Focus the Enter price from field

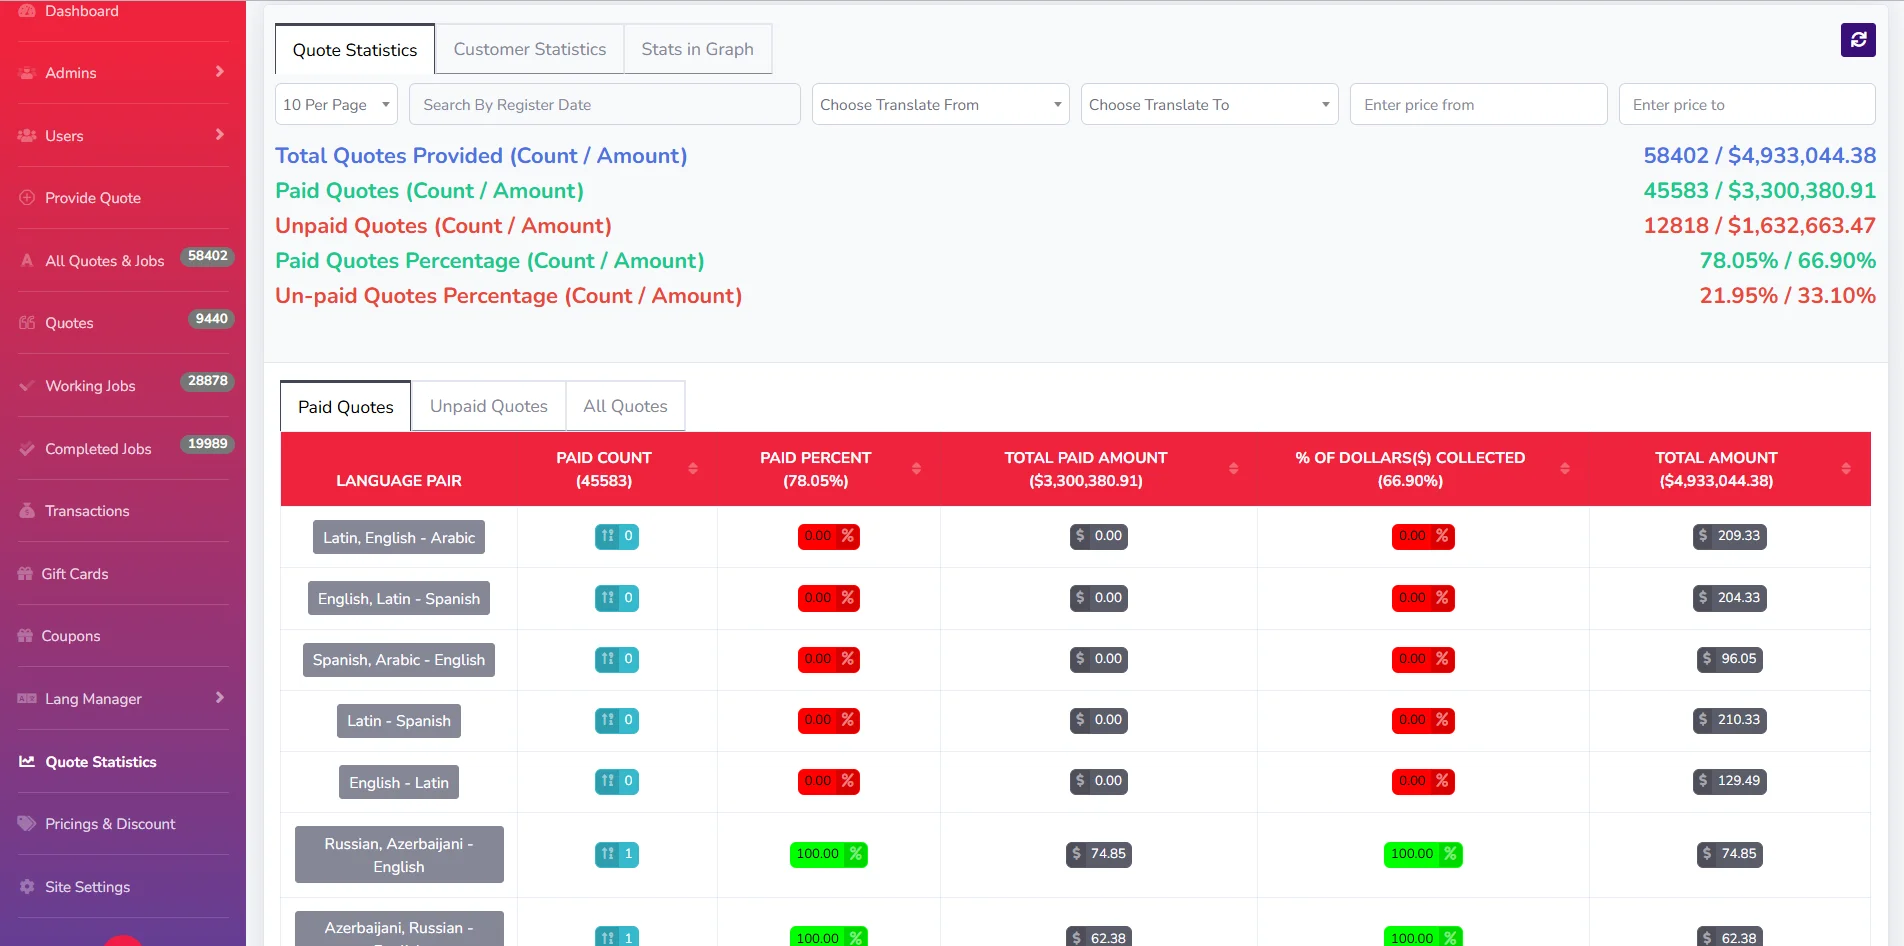(x=1477, y=105)
